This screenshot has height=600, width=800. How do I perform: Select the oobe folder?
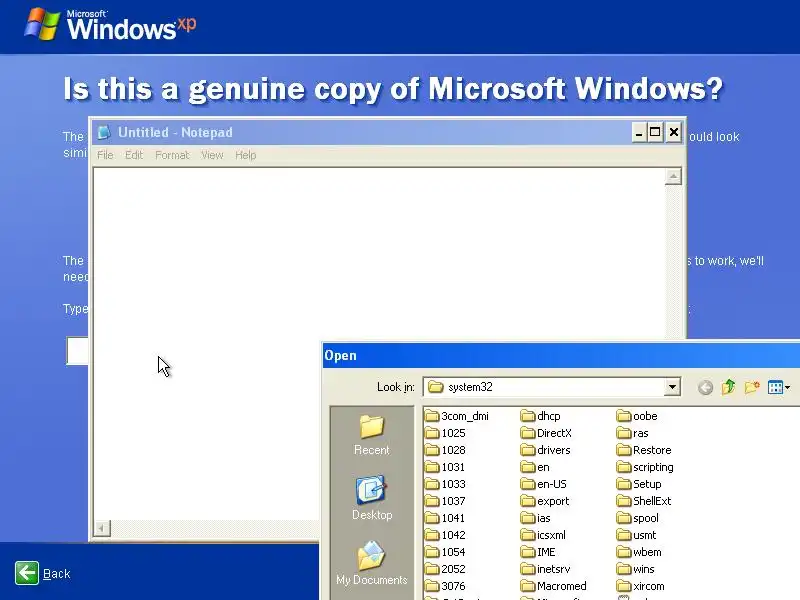point(637,416)
